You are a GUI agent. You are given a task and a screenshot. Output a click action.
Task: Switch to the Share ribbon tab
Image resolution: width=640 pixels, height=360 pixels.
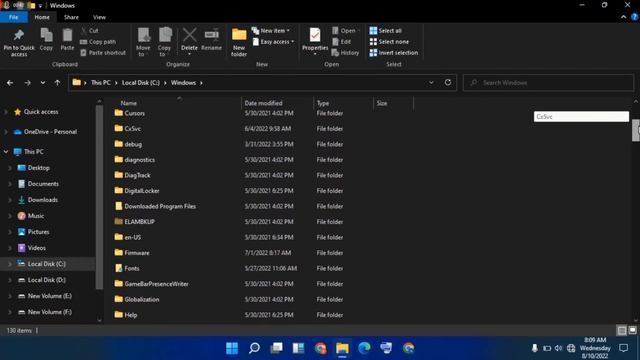click(x=71, y=17)
